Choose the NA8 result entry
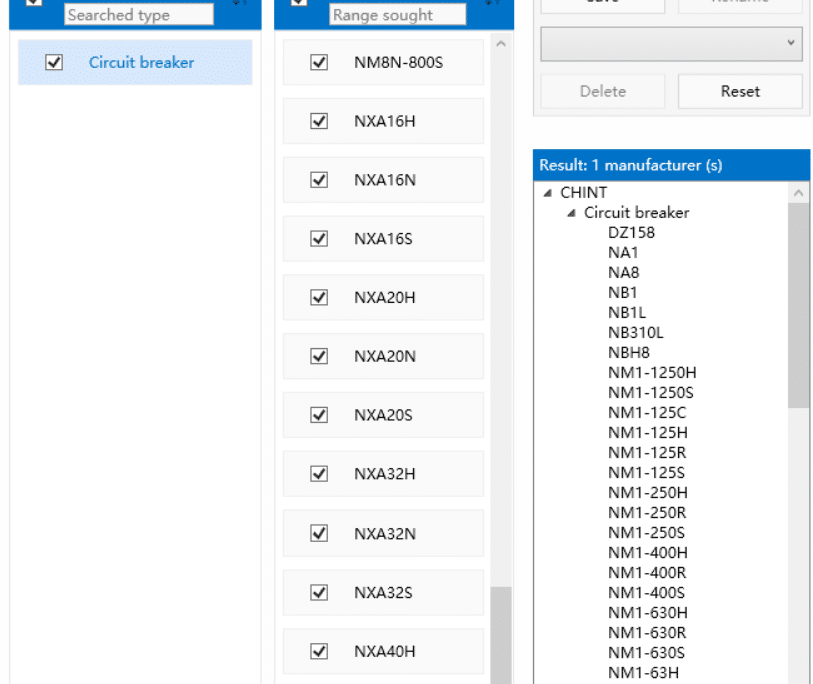Screen dimensions: 813x684 tap(623, 272)
